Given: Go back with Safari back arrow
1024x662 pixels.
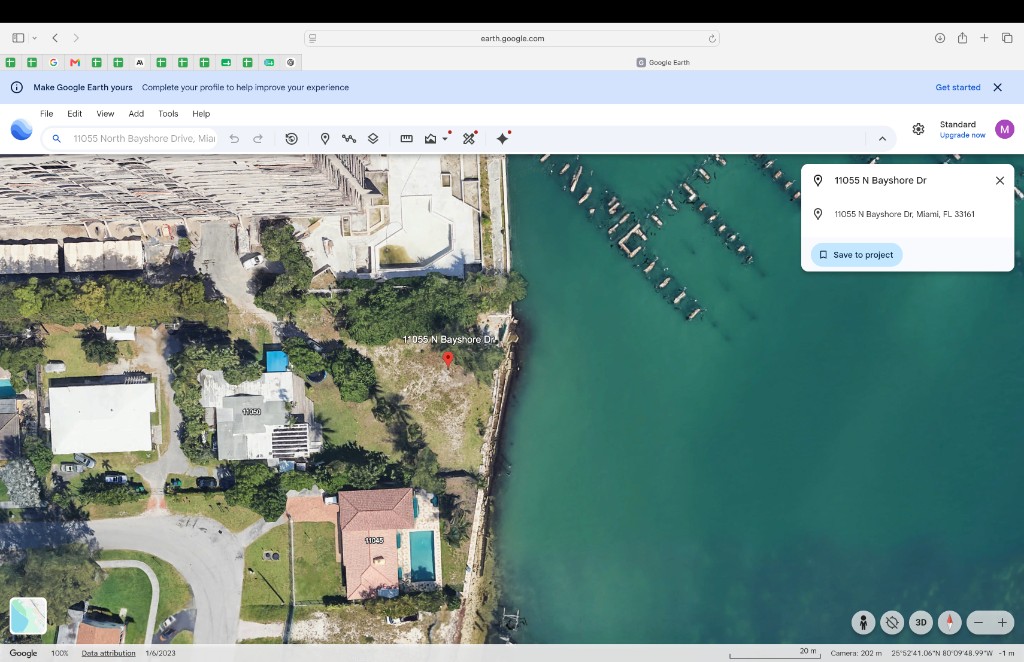Looking at the screenshot, I should point(55,38).
